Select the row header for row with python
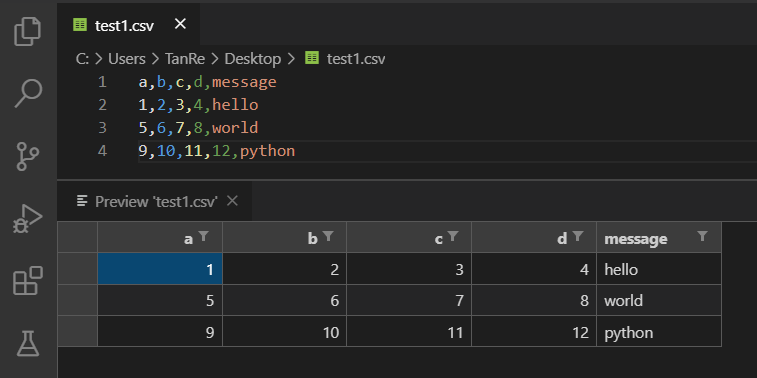This screenshot has height=378, width=757. [x=77, y=332]
